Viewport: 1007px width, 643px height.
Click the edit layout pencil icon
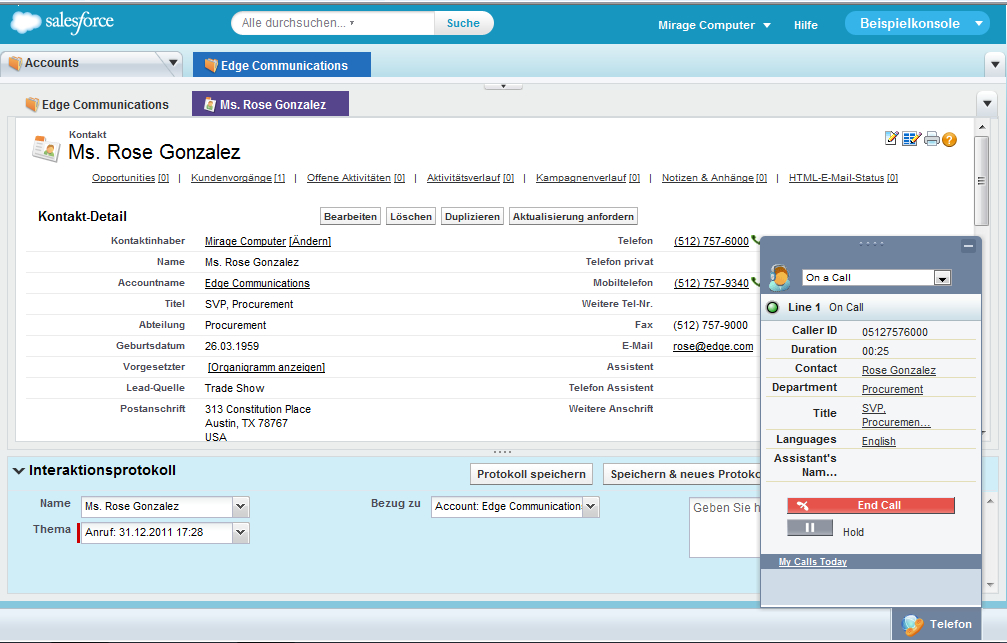point(892,139)
